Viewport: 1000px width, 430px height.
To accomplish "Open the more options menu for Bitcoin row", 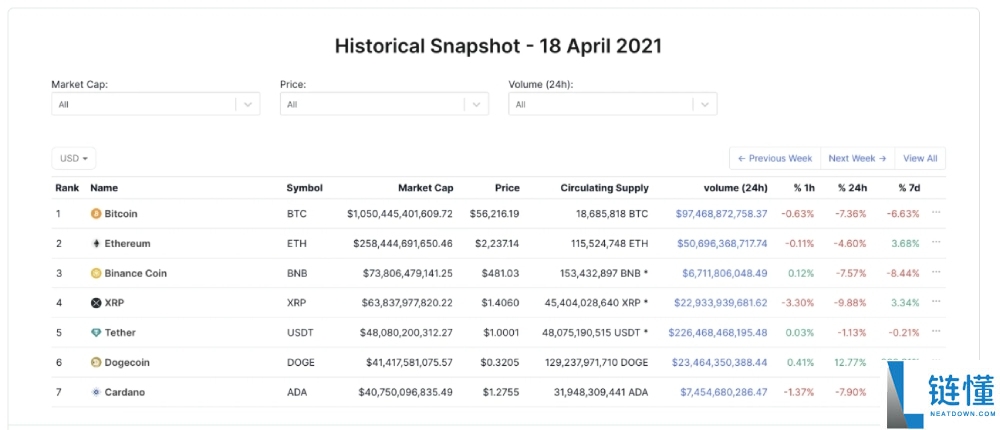I will (936, 212).
